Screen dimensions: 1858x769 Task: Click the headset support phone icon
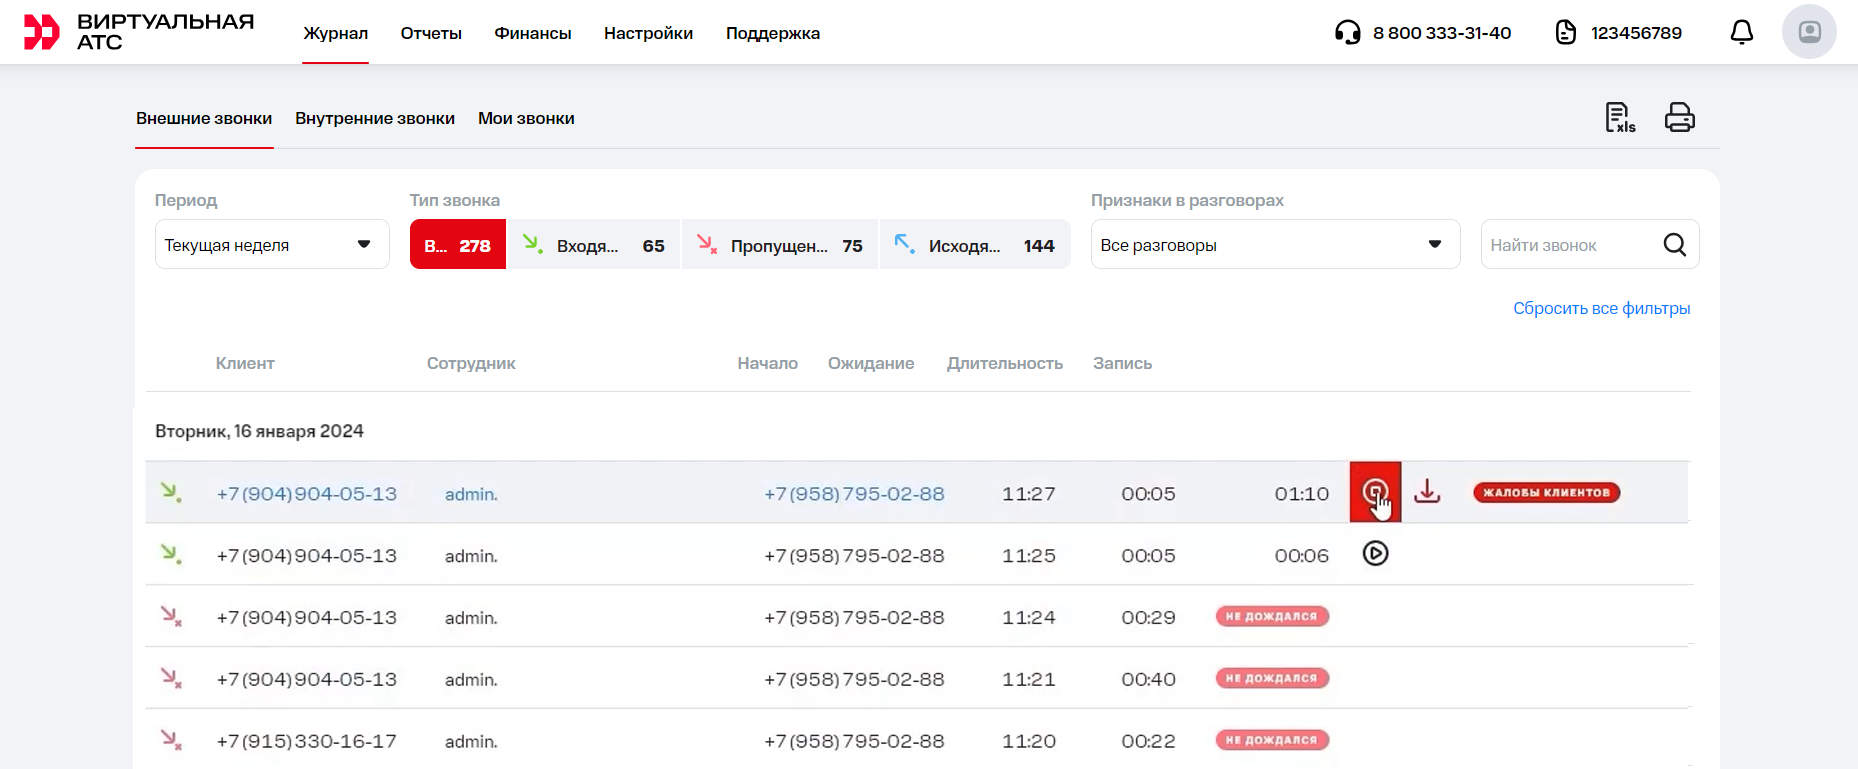pos(1347,33)
